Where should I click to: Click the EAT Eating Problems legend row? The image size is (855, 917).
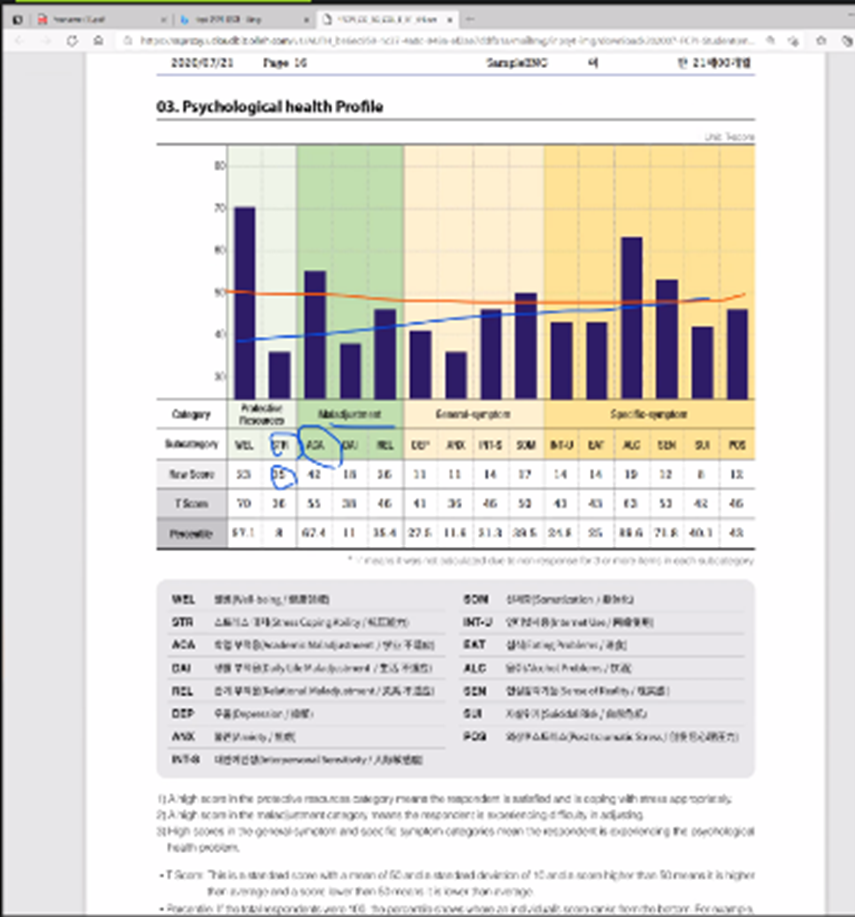pyautogui.click(x=604, y=645)
